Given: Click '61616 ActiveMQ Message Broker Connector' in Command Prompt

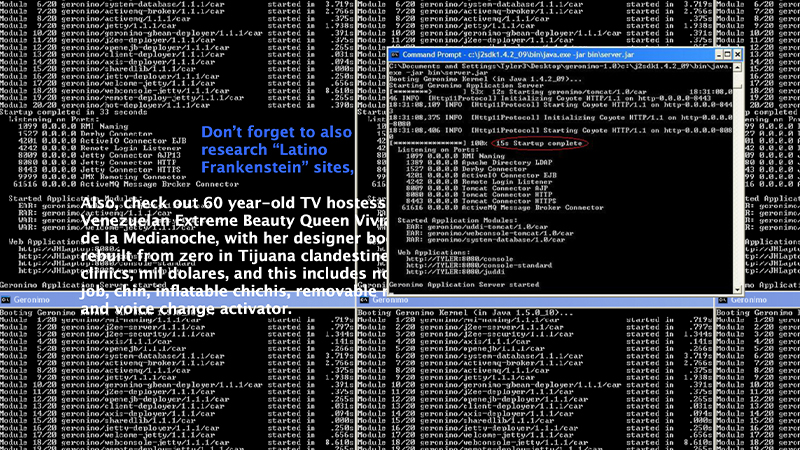Looking at the screenshot, I should point(503,208).
